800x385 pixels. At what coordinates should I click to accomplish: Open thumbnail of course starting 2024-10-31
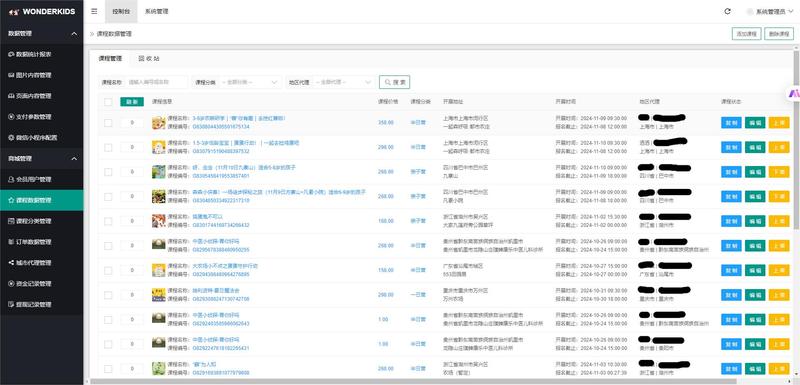159,295
